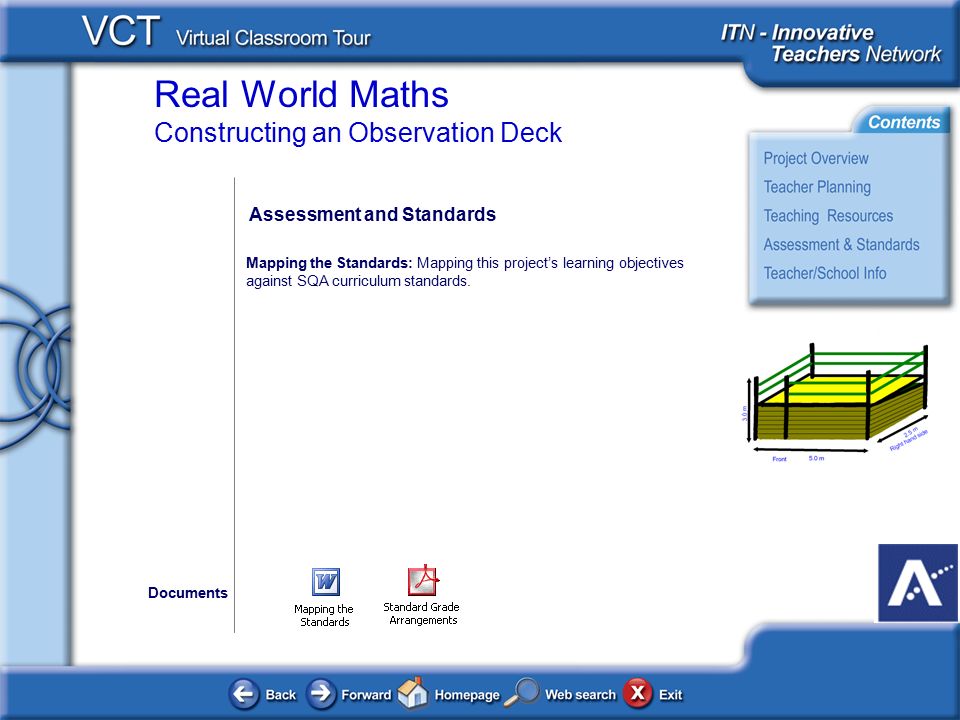
Task: Click the ITN Innovative Teachers Network logo
Action: [830, 43]
